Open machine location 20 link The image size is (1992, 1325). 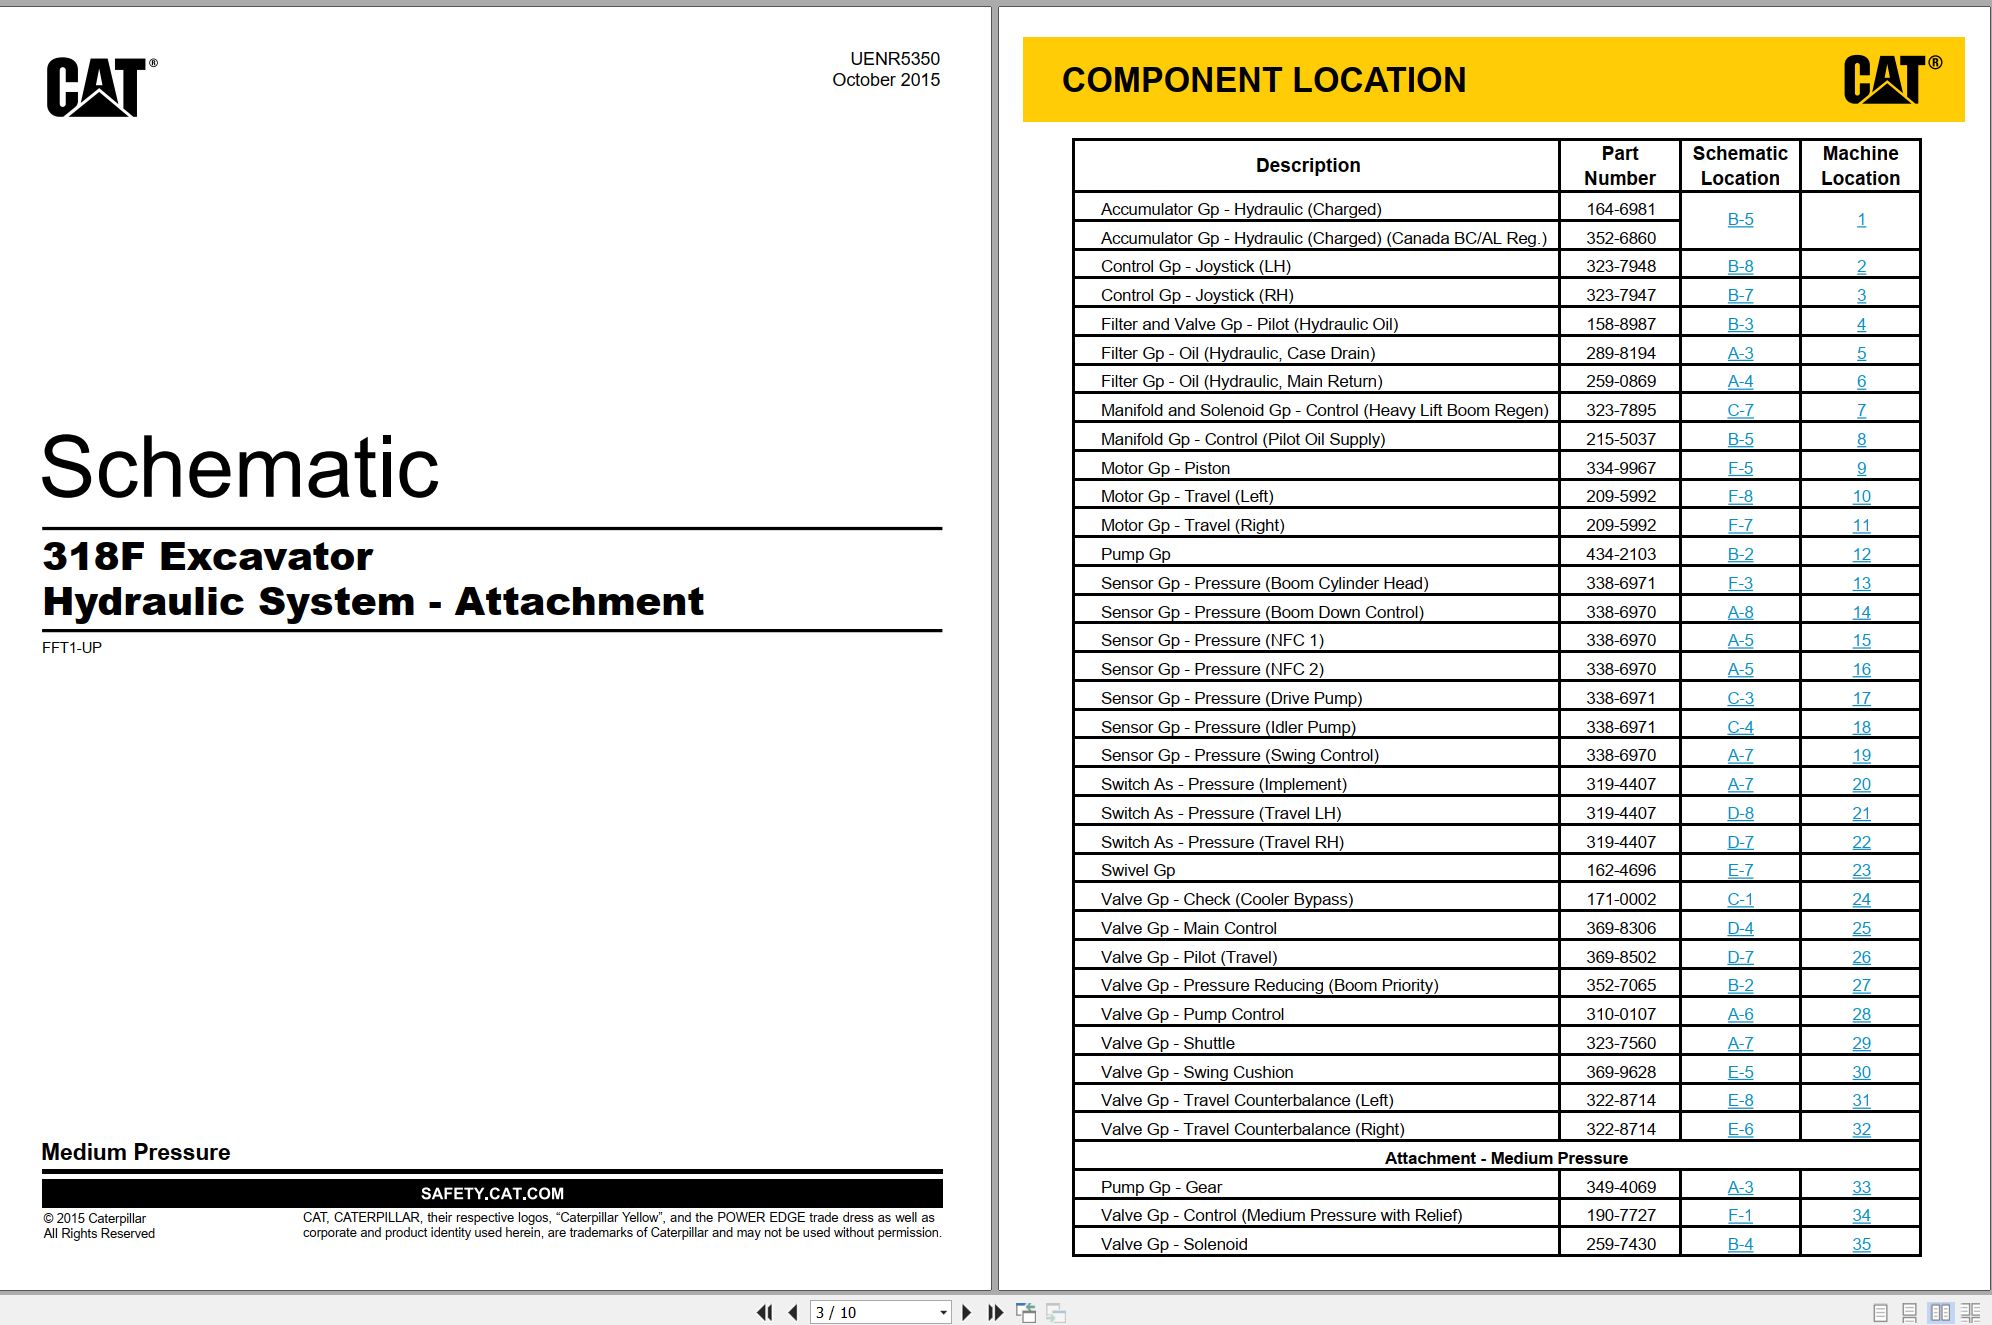(1861, 784)
